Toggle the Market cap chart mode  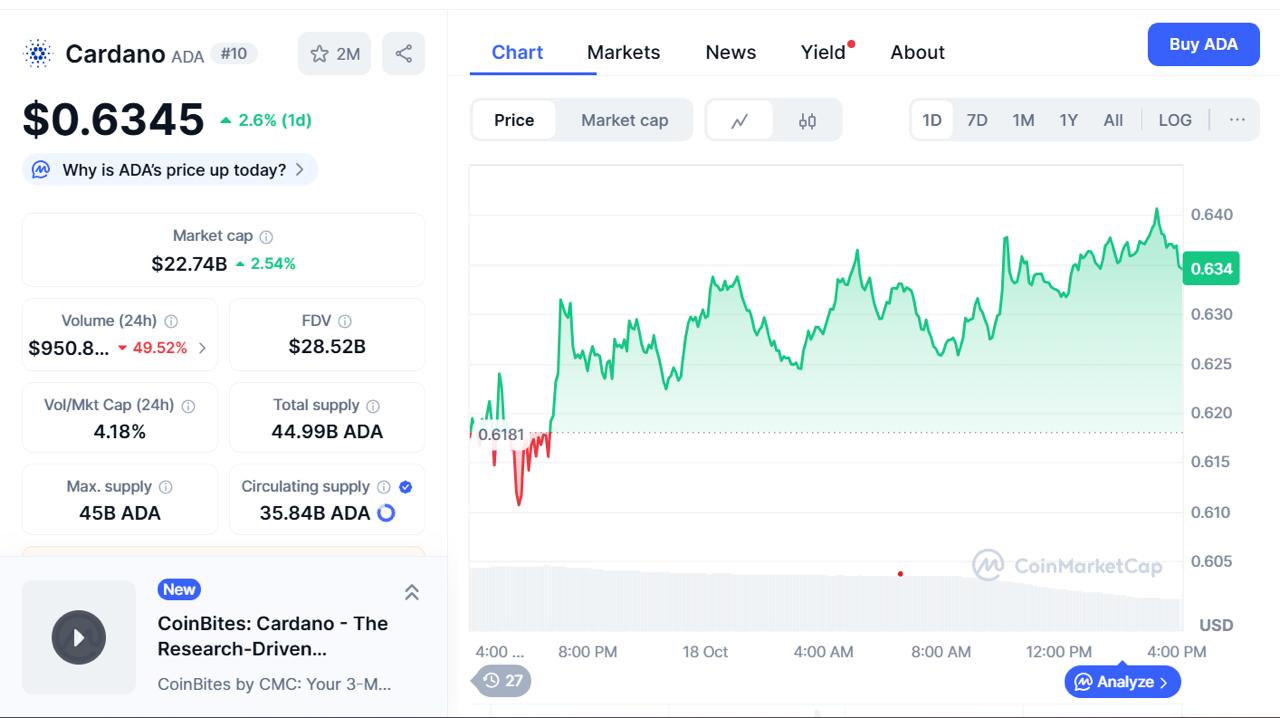tap(624, 120)
